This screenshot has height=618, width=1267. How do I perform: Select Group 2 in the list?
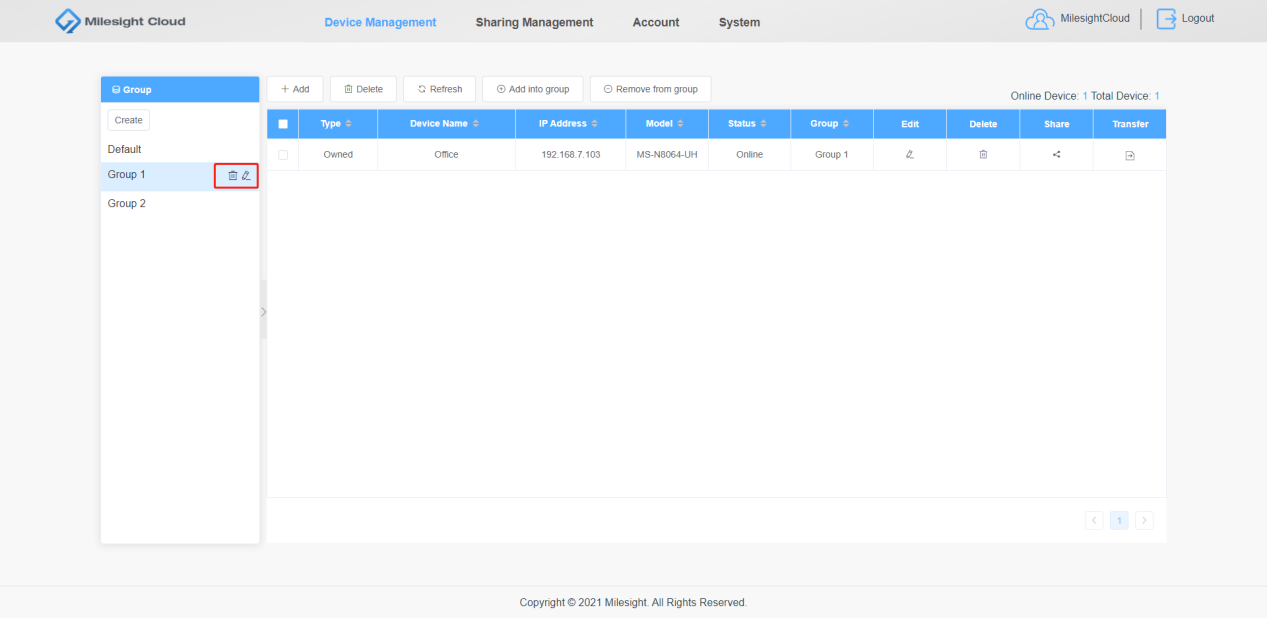[180, 203]
